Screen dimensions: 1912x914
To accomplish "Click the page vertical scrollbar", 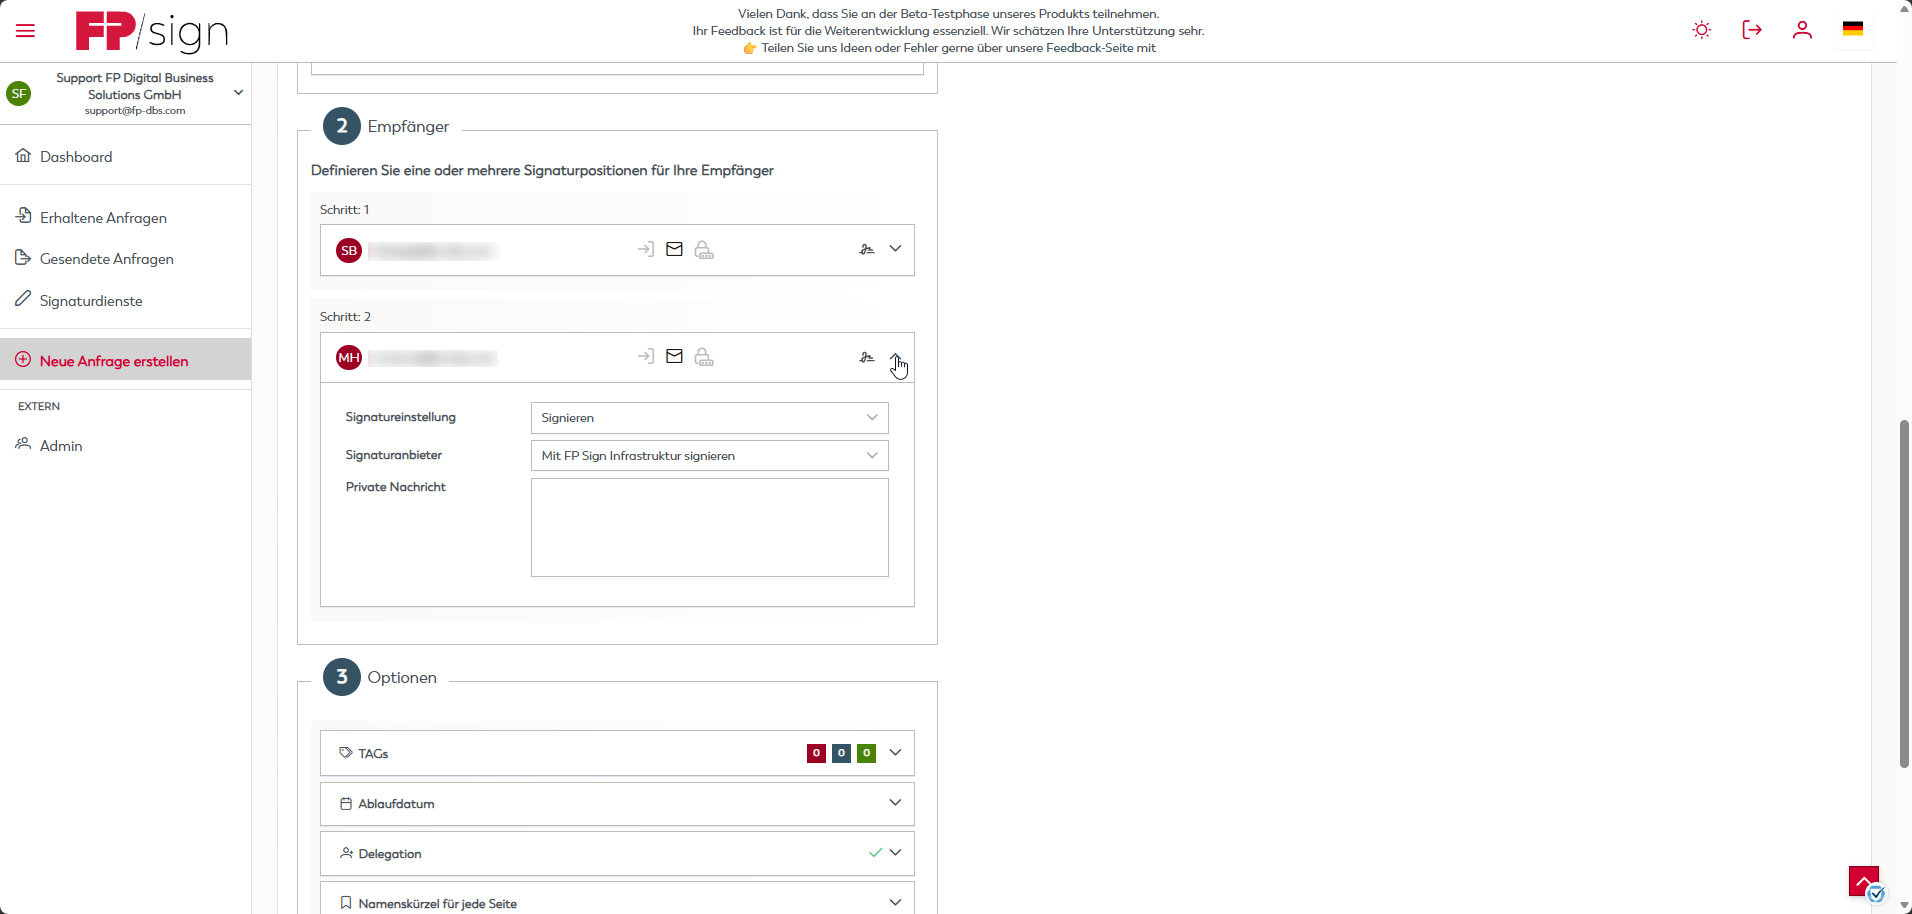I will tap(1904, 594).
